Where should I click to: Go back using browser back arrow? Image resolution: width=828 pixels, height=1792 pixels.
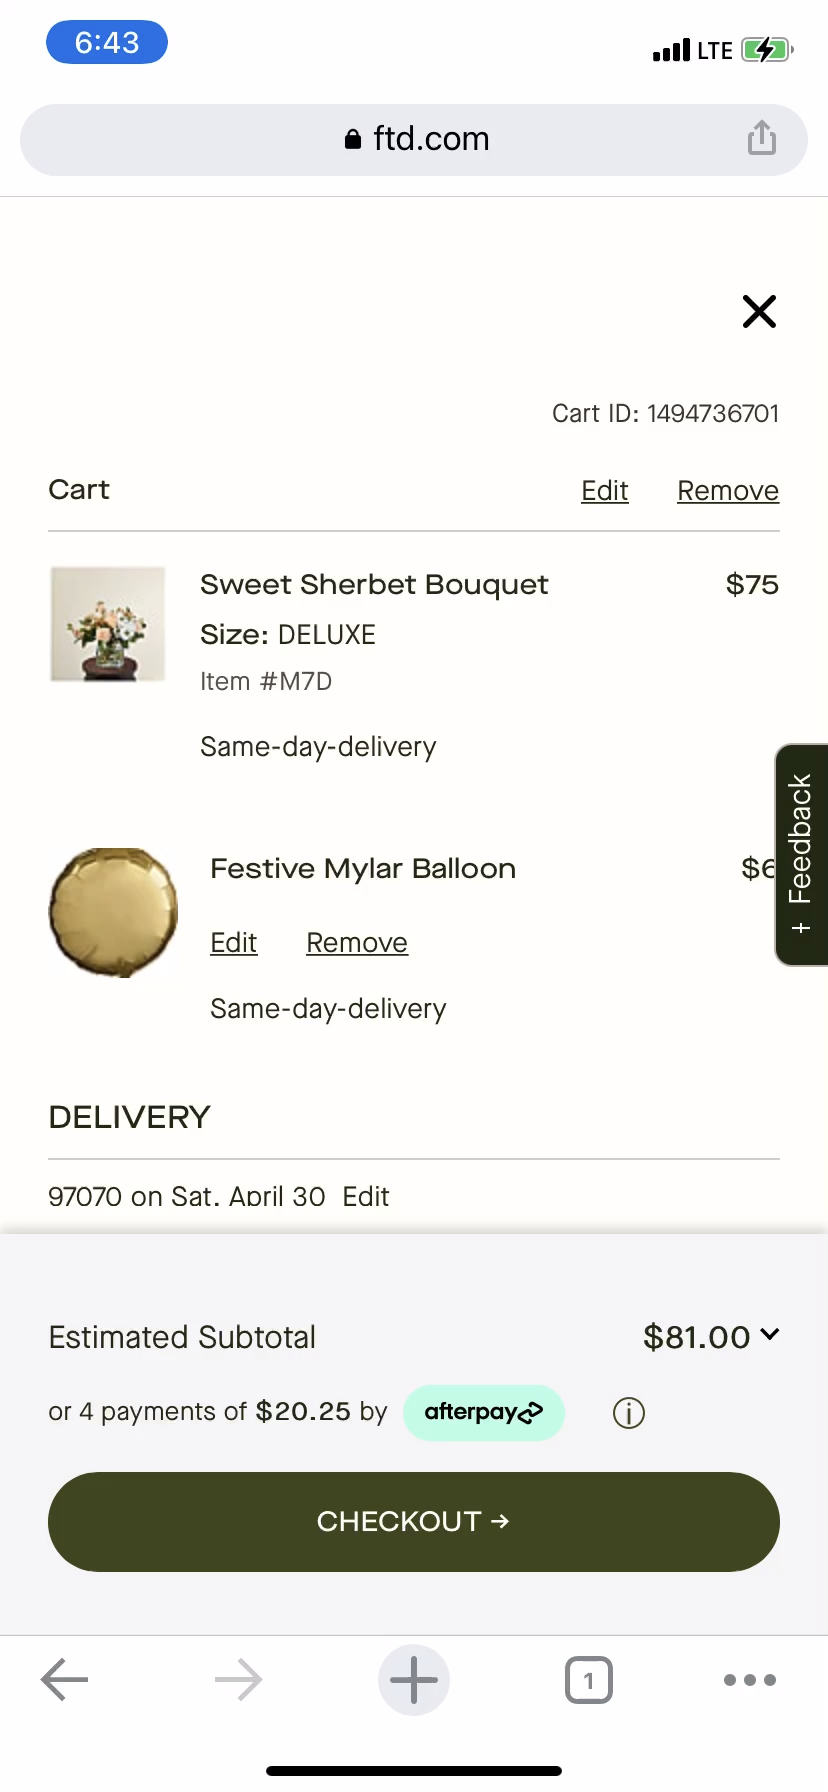(x=65, y=1679)
